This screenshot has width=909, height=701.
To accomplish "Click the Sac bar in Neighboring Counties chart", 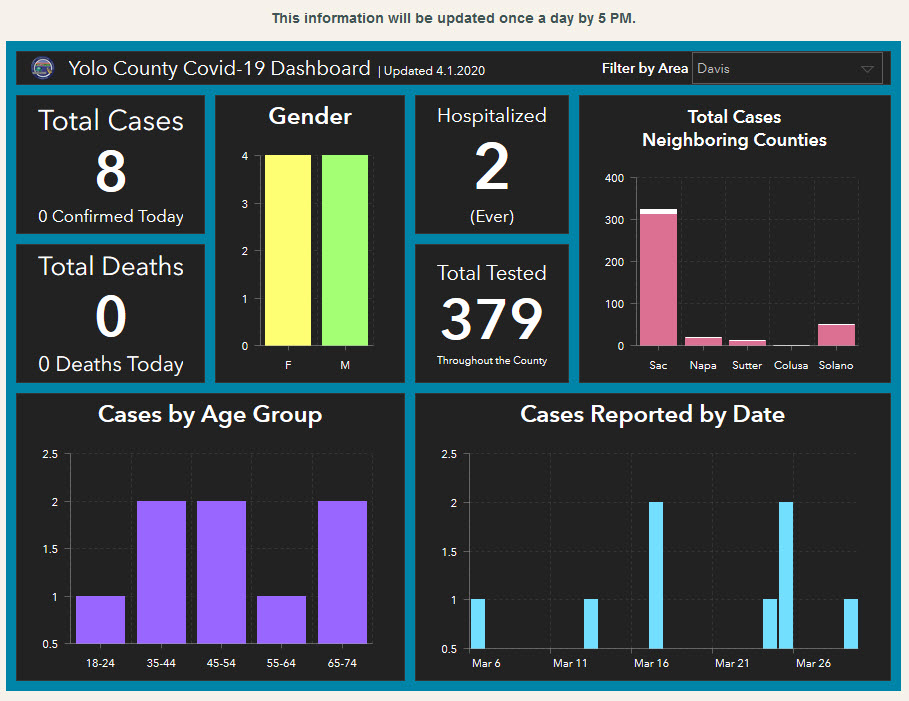I will click(658, 280).
